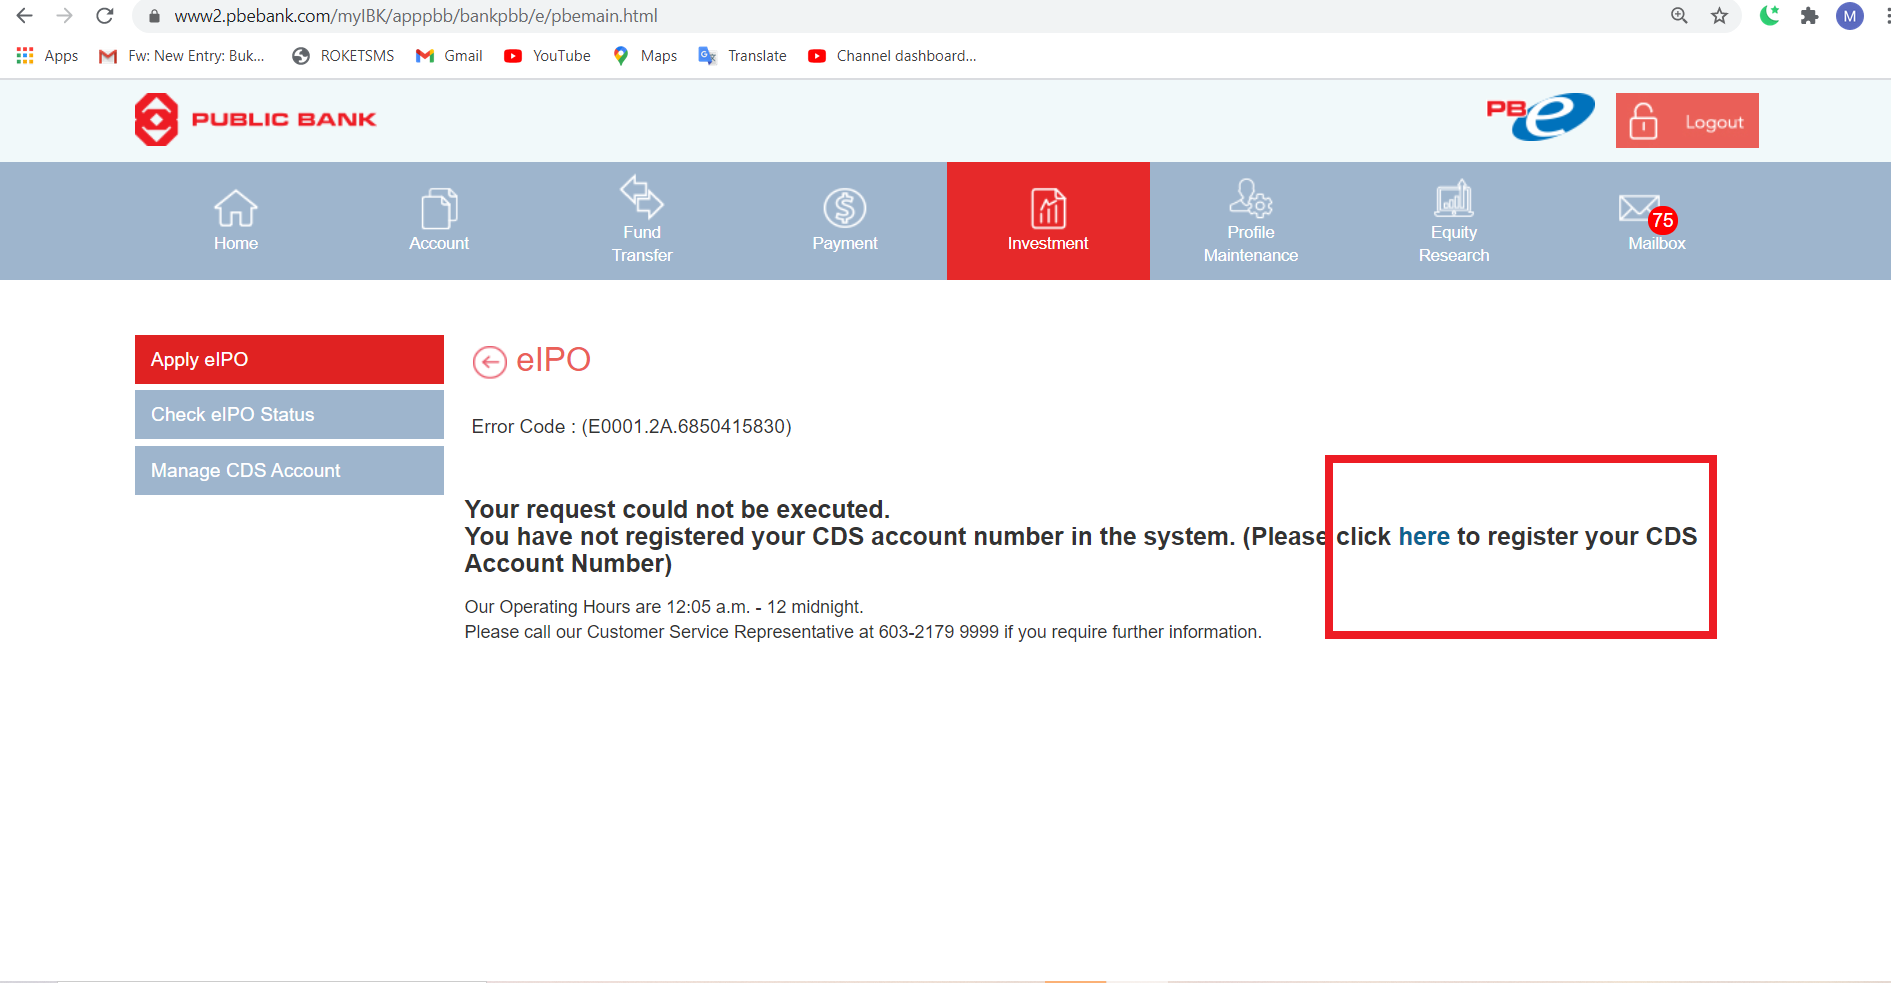Open the Account menu icon
The height and width of the screenshot is (983, 1891).
[438, 209]
